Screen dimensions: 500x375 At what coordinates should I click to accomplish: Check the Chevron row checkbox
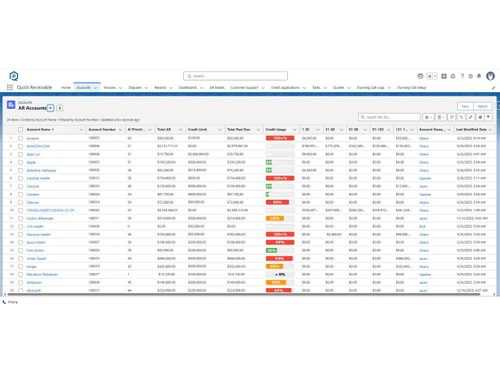coord(21,202)
